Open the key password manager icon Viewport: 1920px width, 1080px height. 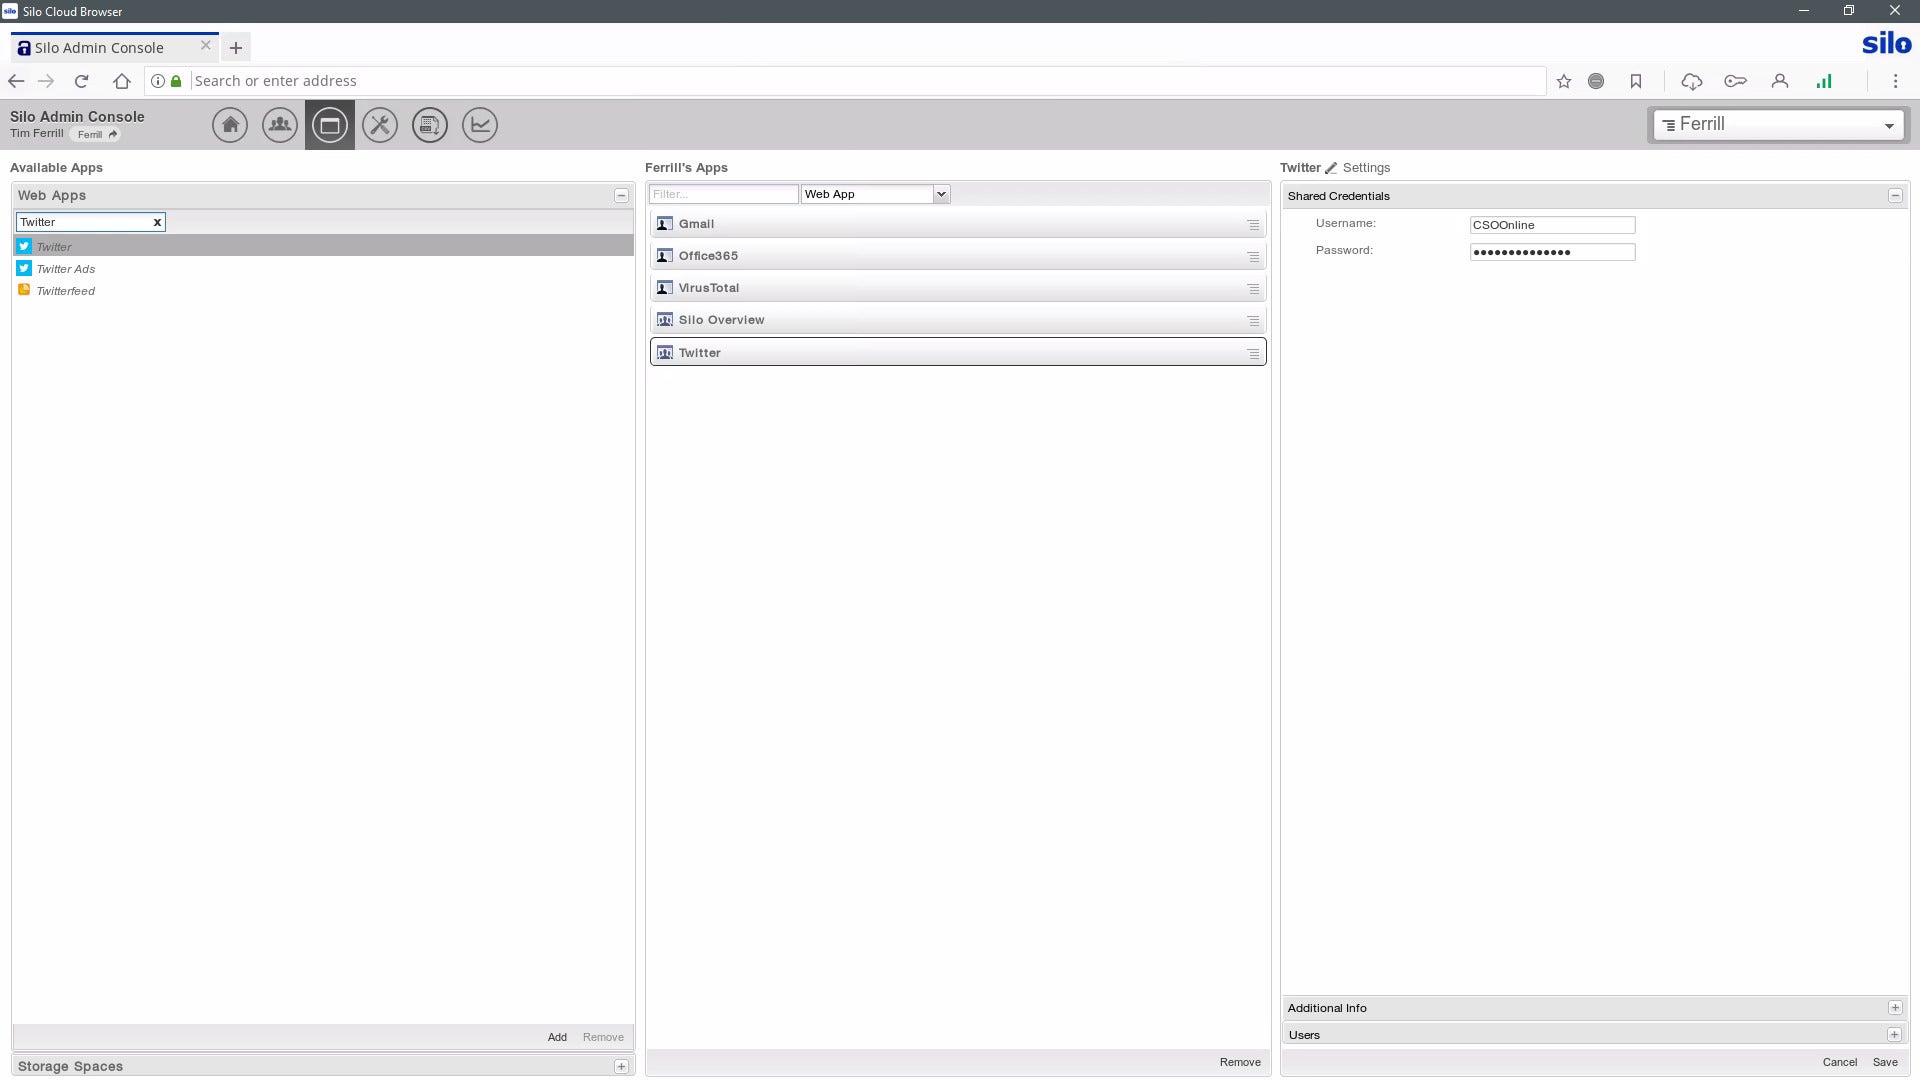pyautogui.click(x=1736, y=81)
